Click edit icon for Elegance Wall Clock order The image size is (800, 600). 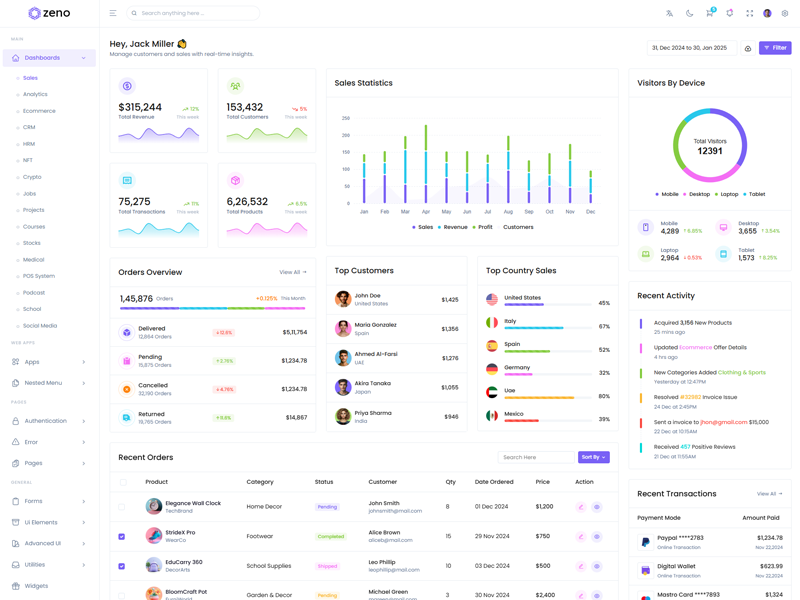pyautogui.click(x=580, y=507)
